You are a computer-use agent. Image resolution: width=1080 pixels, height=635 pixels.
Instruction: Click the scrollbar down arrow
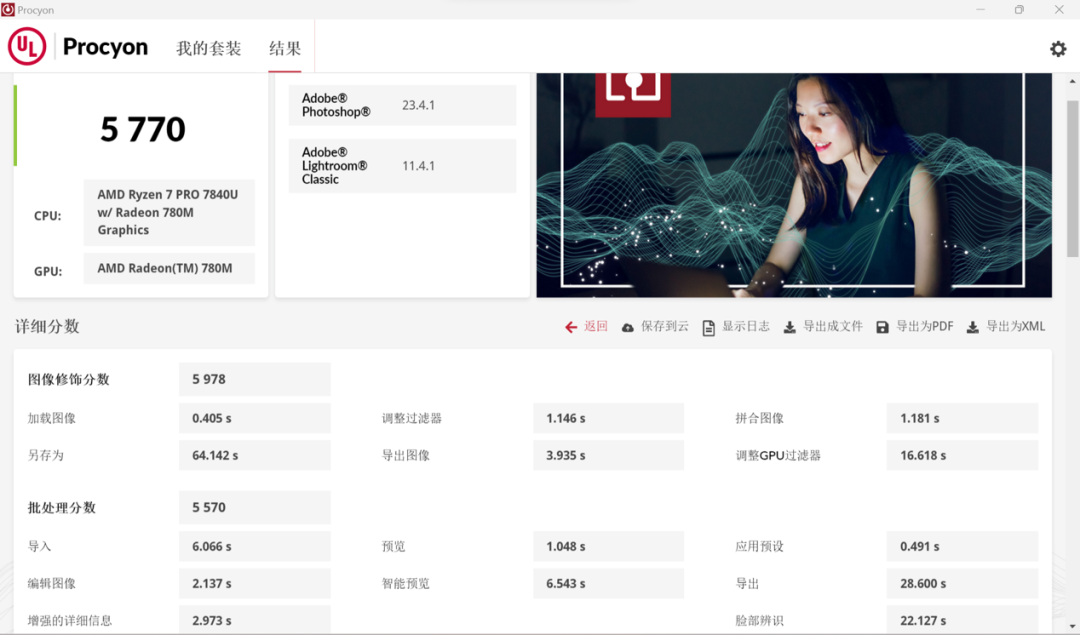click(1072, 626)
